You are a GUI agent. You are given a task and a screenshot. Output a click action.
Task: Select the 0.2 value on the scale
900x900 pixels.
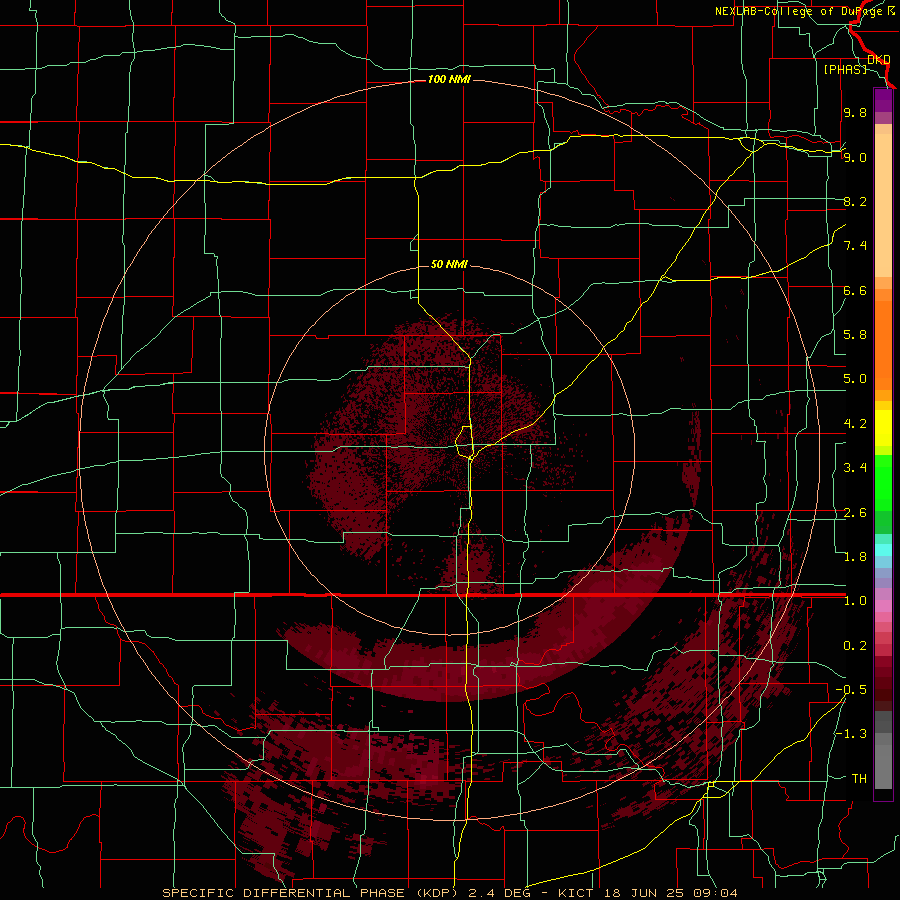click(855, 646)
